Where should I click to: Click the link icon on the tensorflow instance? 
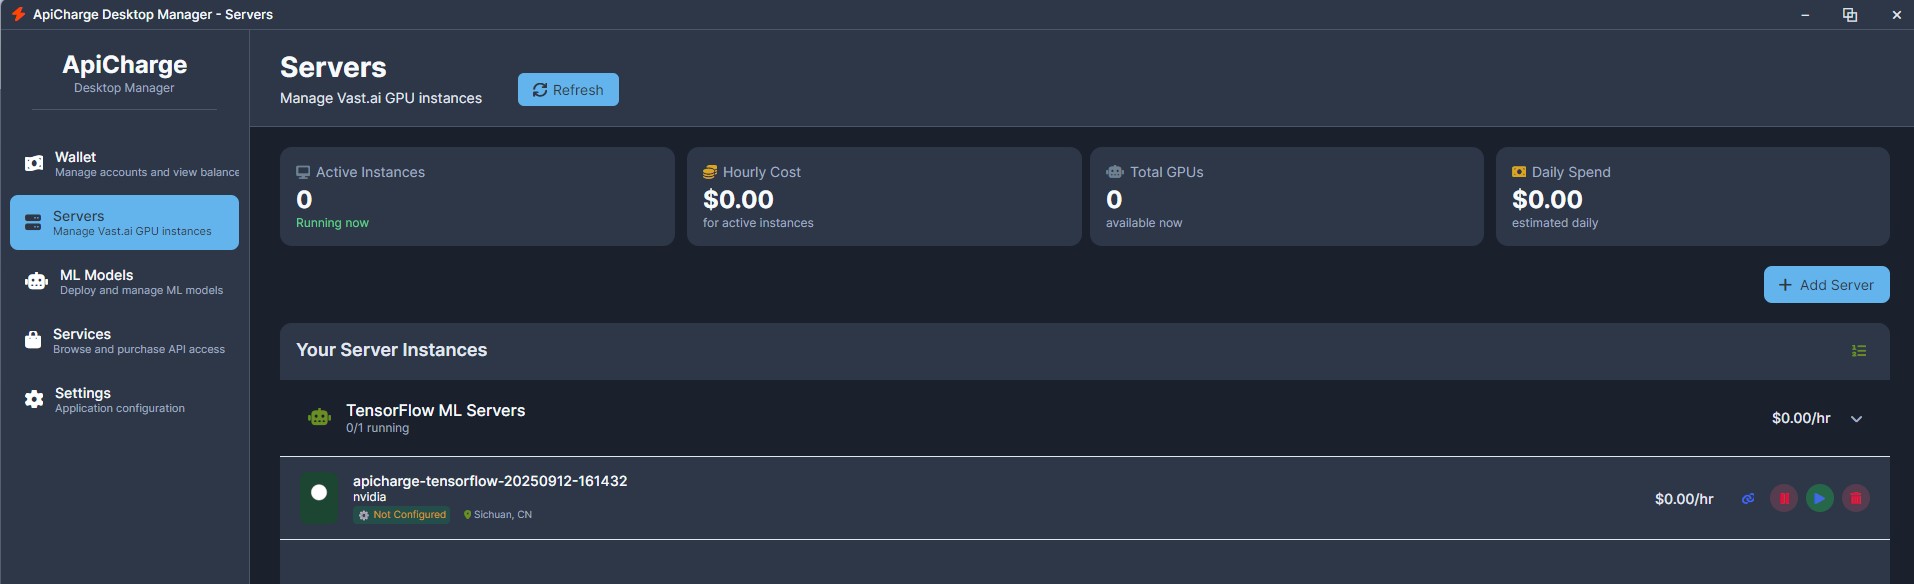click(1748, 498)
